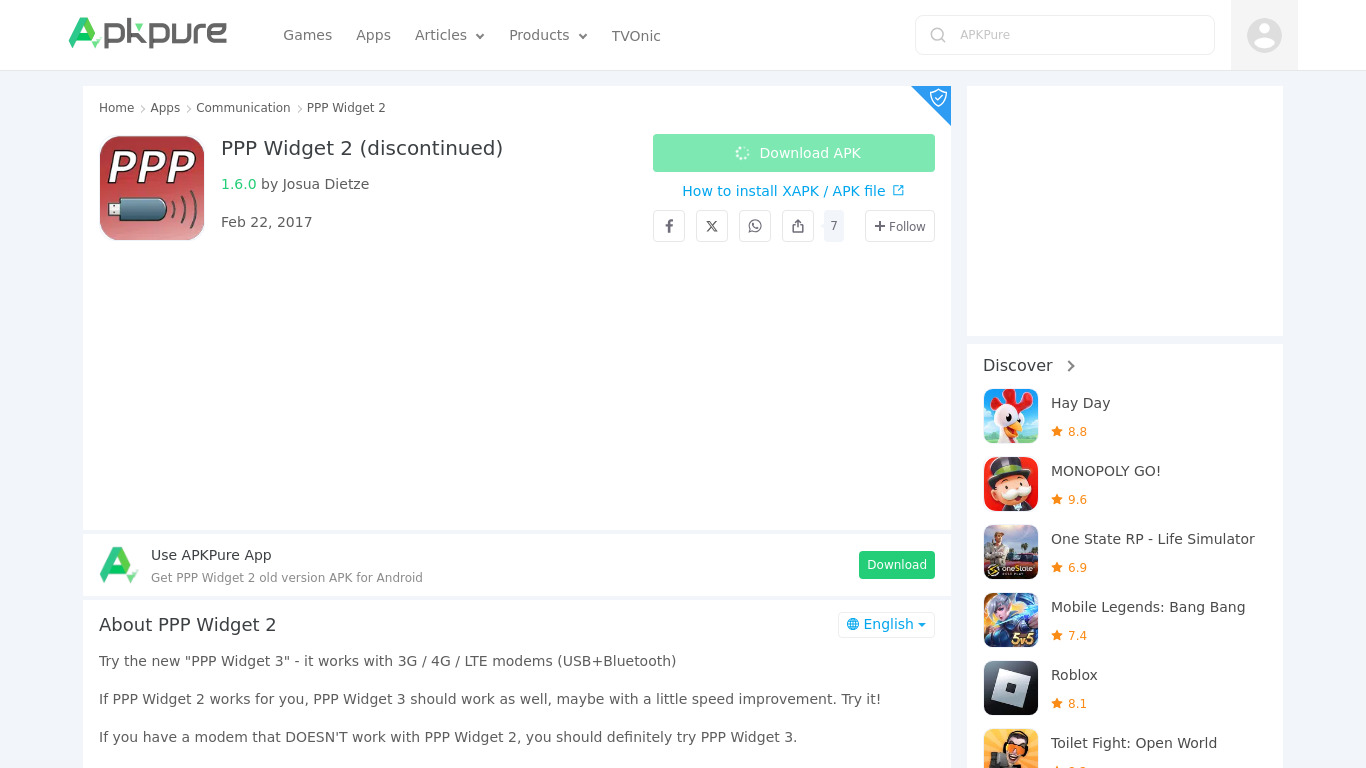Click Mobile Legends: Bang Bang title

coord(1148,607)
